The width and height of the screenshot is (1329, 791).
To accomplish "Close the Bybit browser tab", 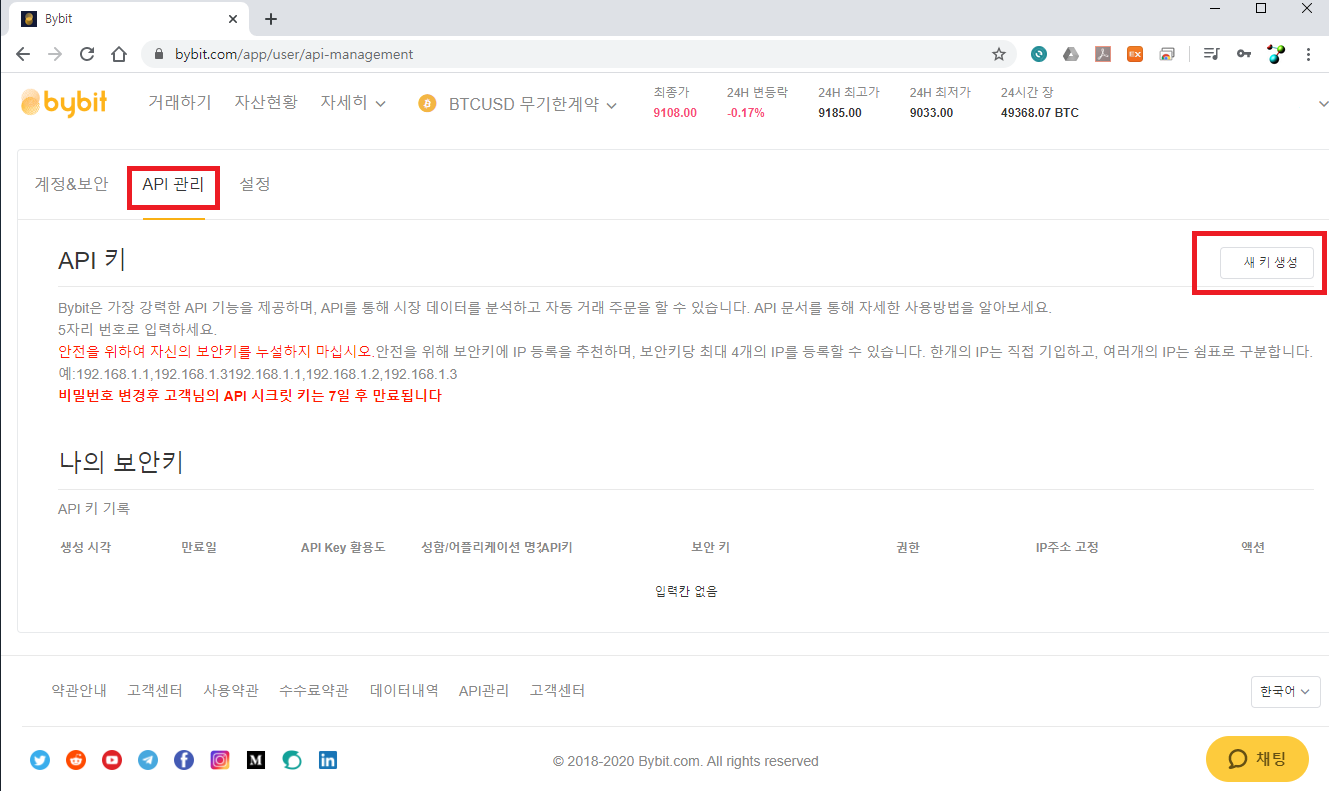I will click(x=233, y=19).
